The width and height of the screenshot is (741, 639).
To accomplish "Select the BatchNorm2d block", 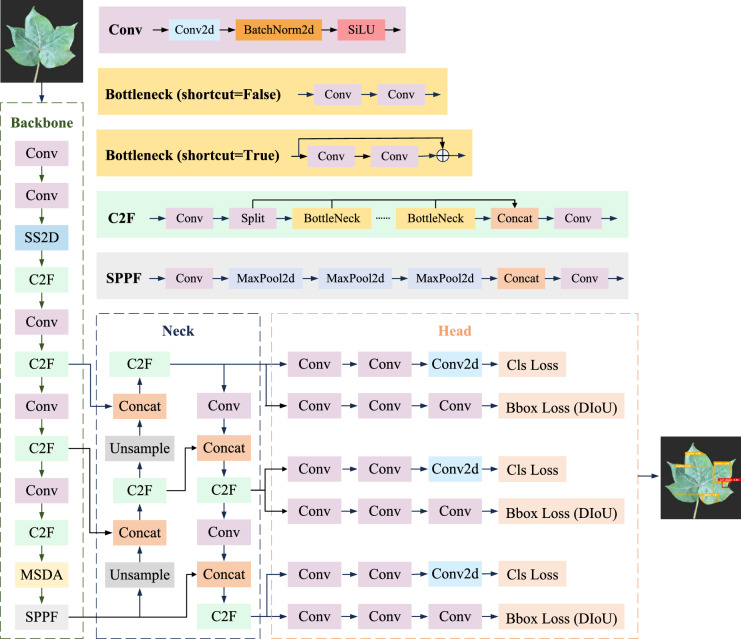I will pos(279,30).
